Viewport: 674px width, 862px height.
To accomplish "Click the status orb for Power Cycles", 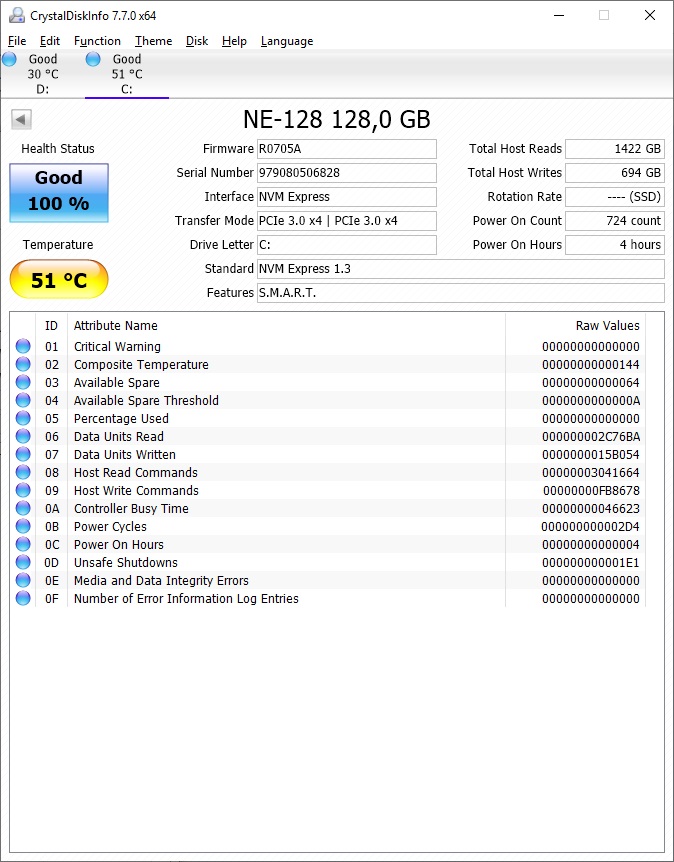I will click(23, 526).
